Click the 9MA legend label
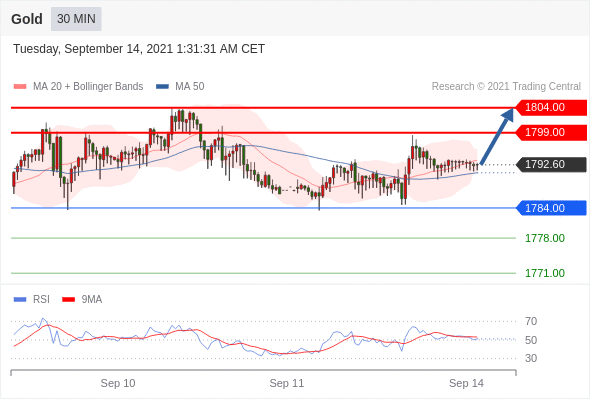Viewport: 590px width, 400px height. pos(92,300)
